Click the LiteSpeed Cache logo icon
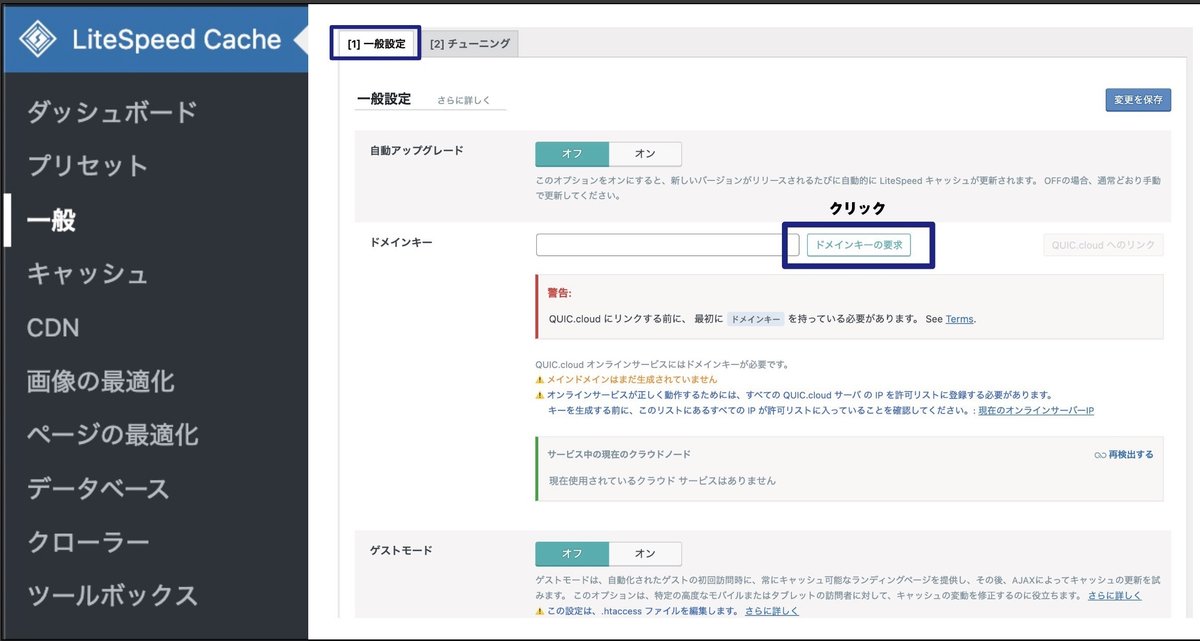This screenshot has width=1200, height=641. [38, 40]
